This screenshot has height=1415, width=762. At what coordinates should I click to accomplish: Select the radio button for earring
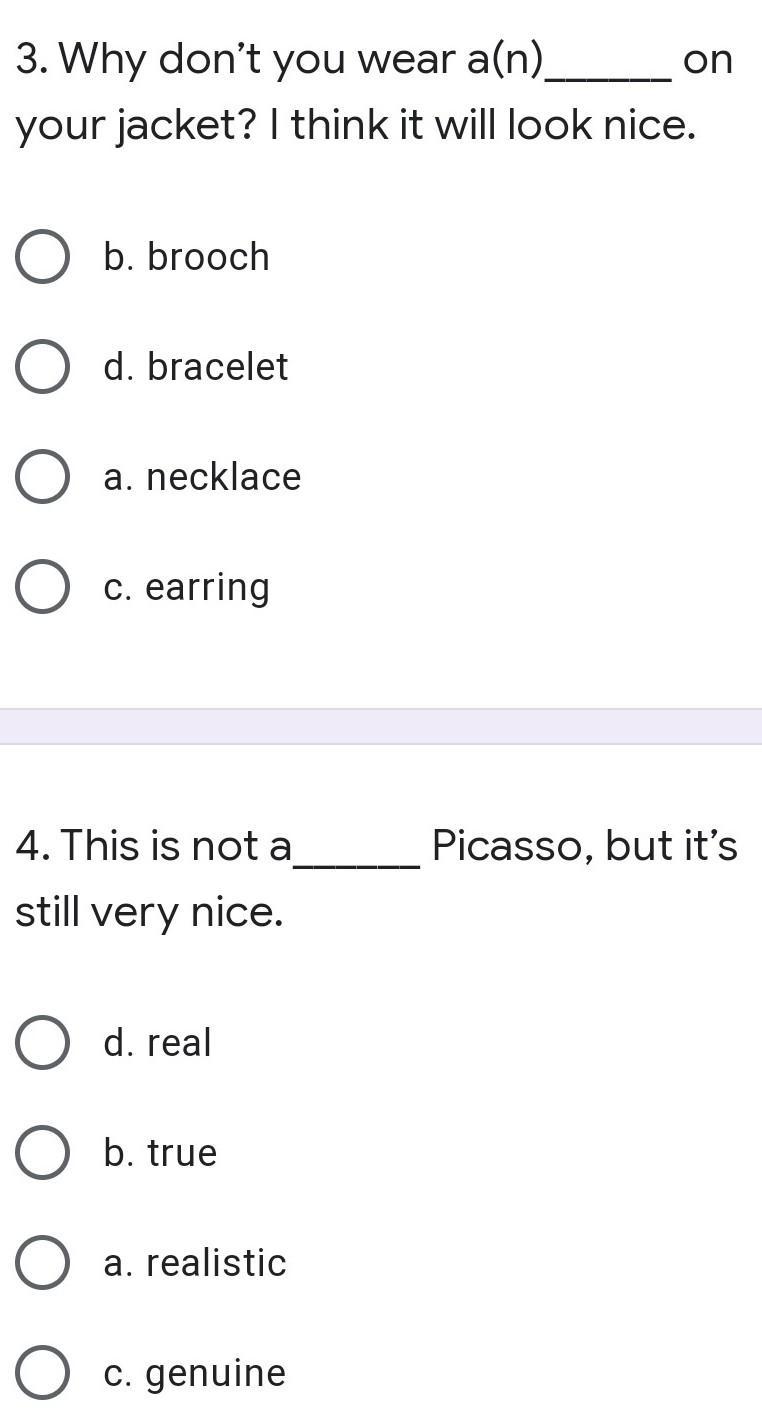click(x=43, y=587)
